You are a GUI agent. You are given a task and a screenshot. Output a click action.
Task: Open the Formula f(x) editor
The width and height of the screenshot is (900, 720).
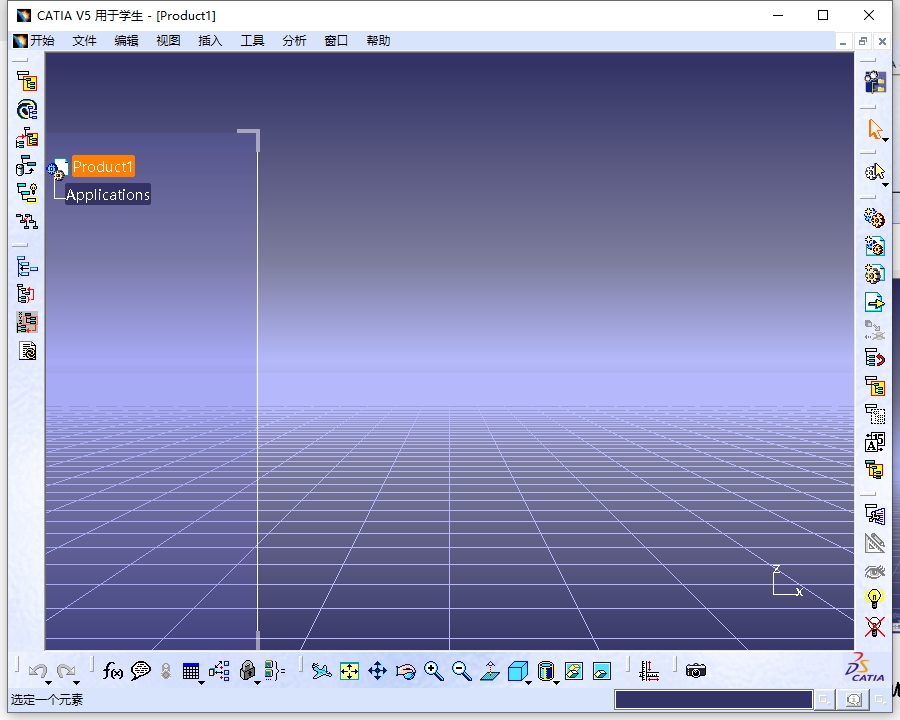point(112,671)
